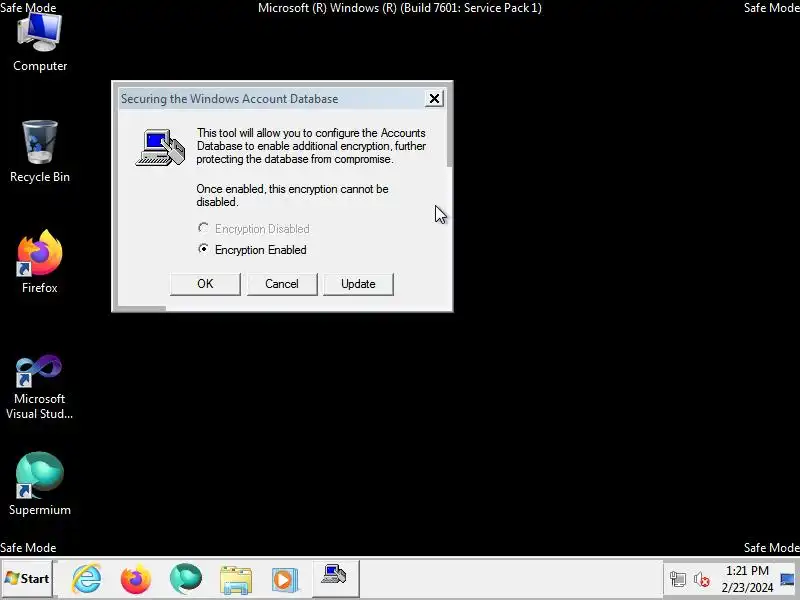Click the computer and lock dialog icon
The height and width of the screenshot is (600, 800).
160,147
